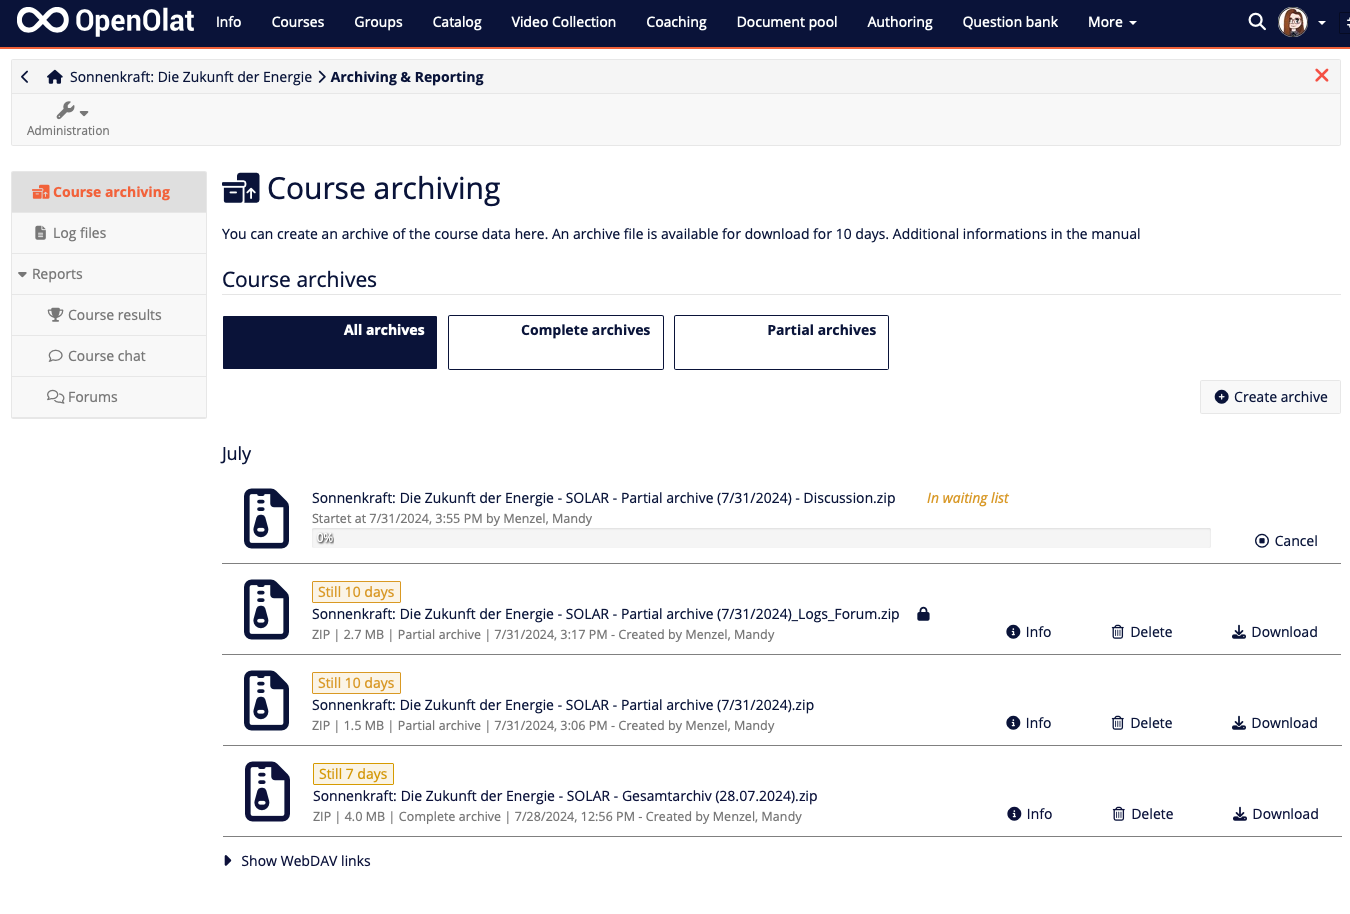Open the OpenOlat home logo

coord(105,20)
